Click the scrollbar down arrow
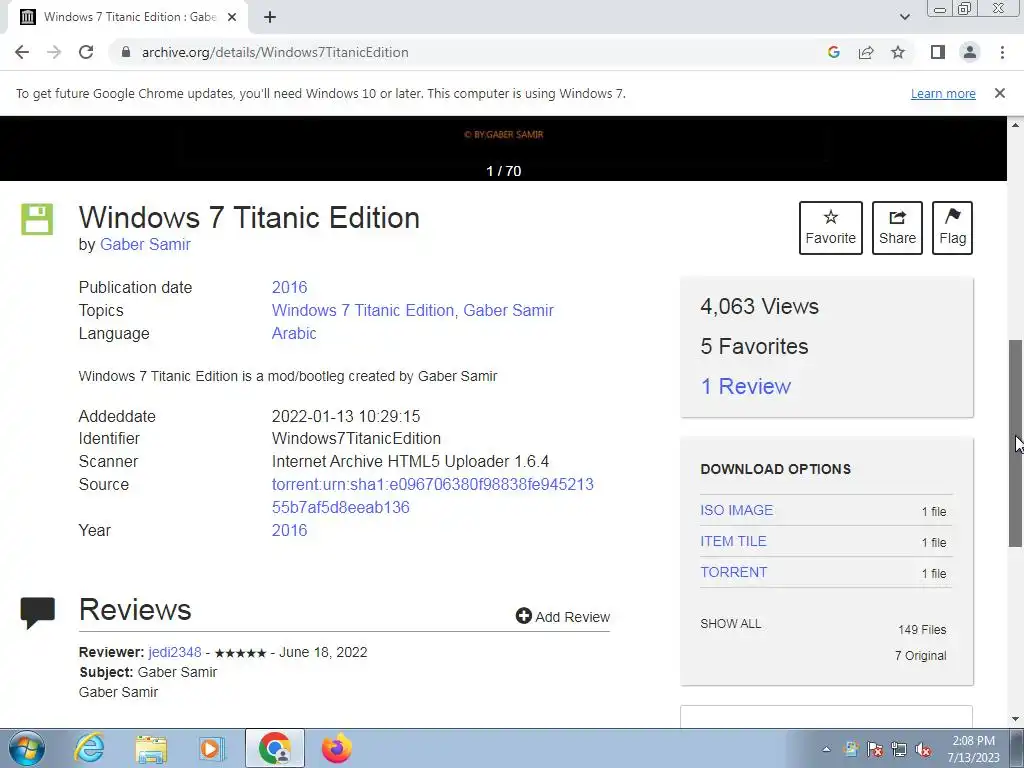This screenshot has width=1024, height=768. (1016, 719)
